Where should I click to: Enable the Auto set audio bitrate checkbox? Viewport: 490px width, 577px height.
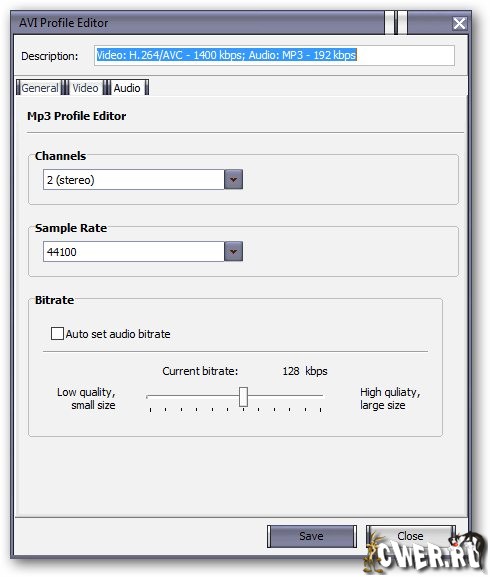click(x=57, y=334)
